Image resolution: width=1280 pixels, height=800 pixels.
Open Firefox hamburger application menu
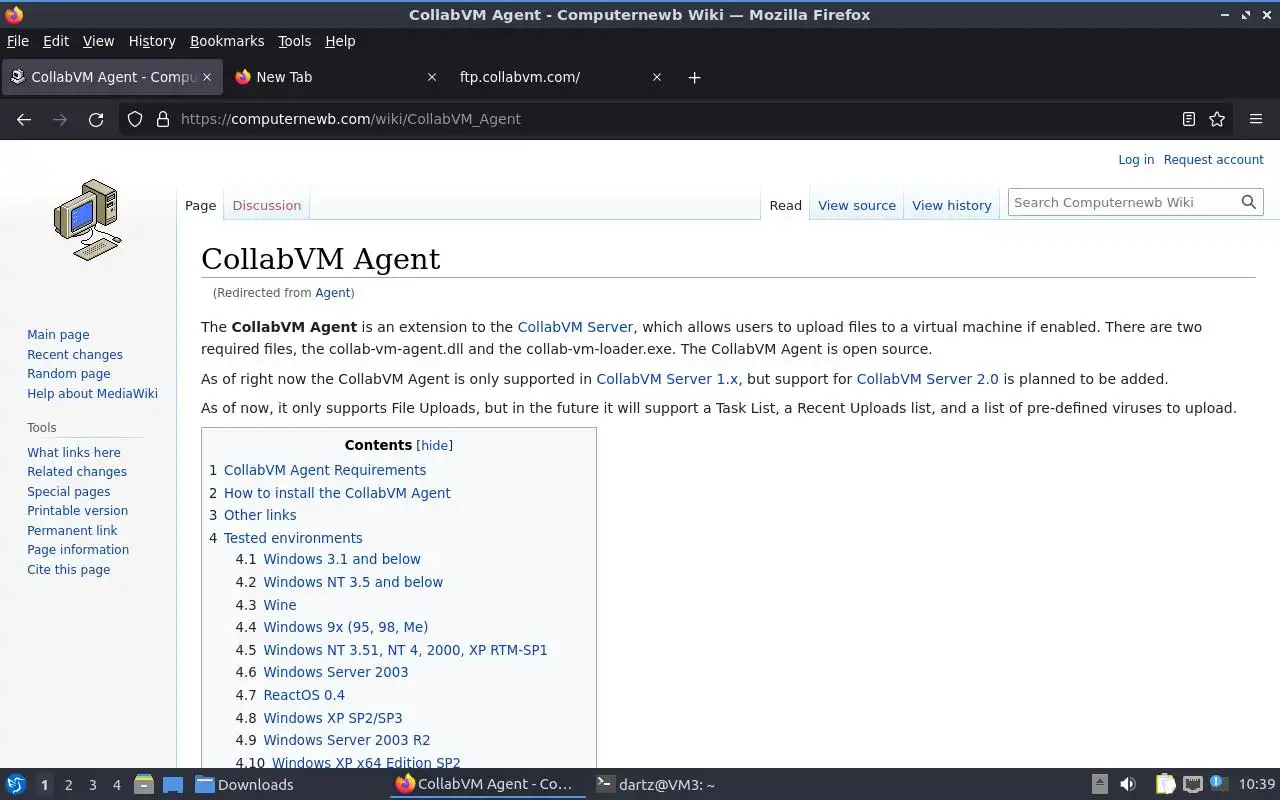click(x=1256, y=119)
